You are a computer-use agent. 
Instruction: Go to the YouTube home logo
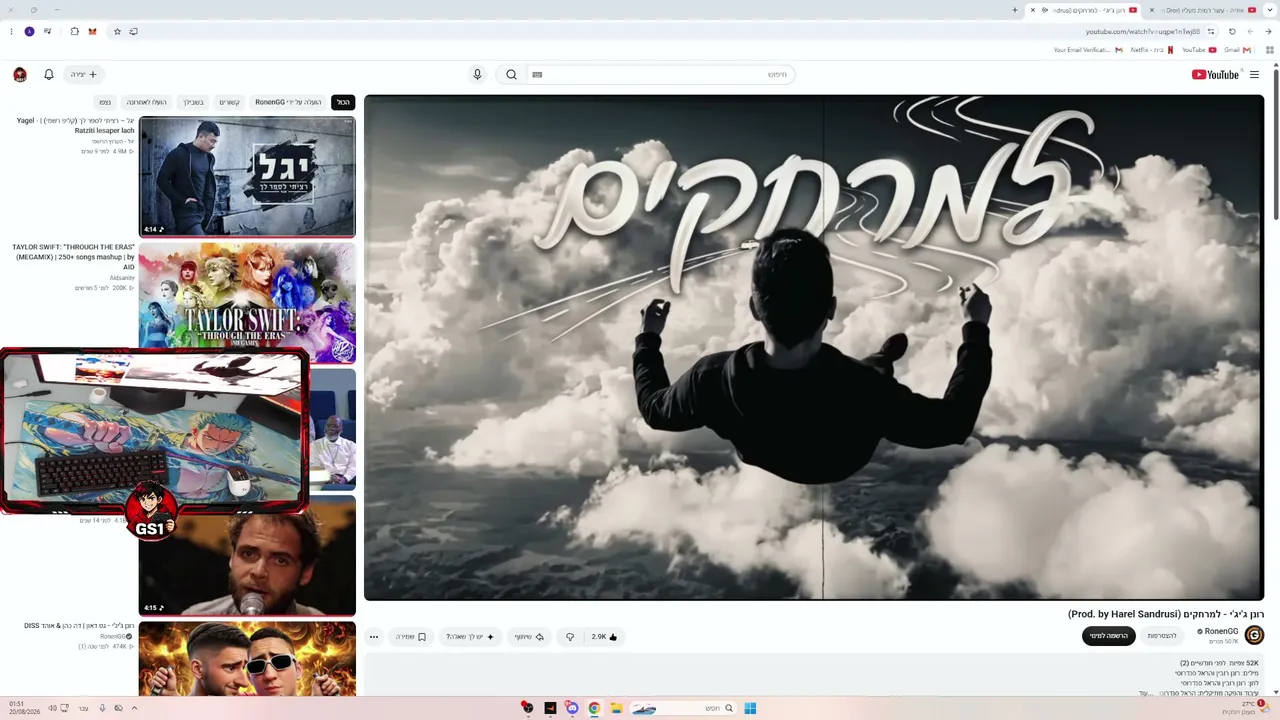click(x=1215, y=74)
